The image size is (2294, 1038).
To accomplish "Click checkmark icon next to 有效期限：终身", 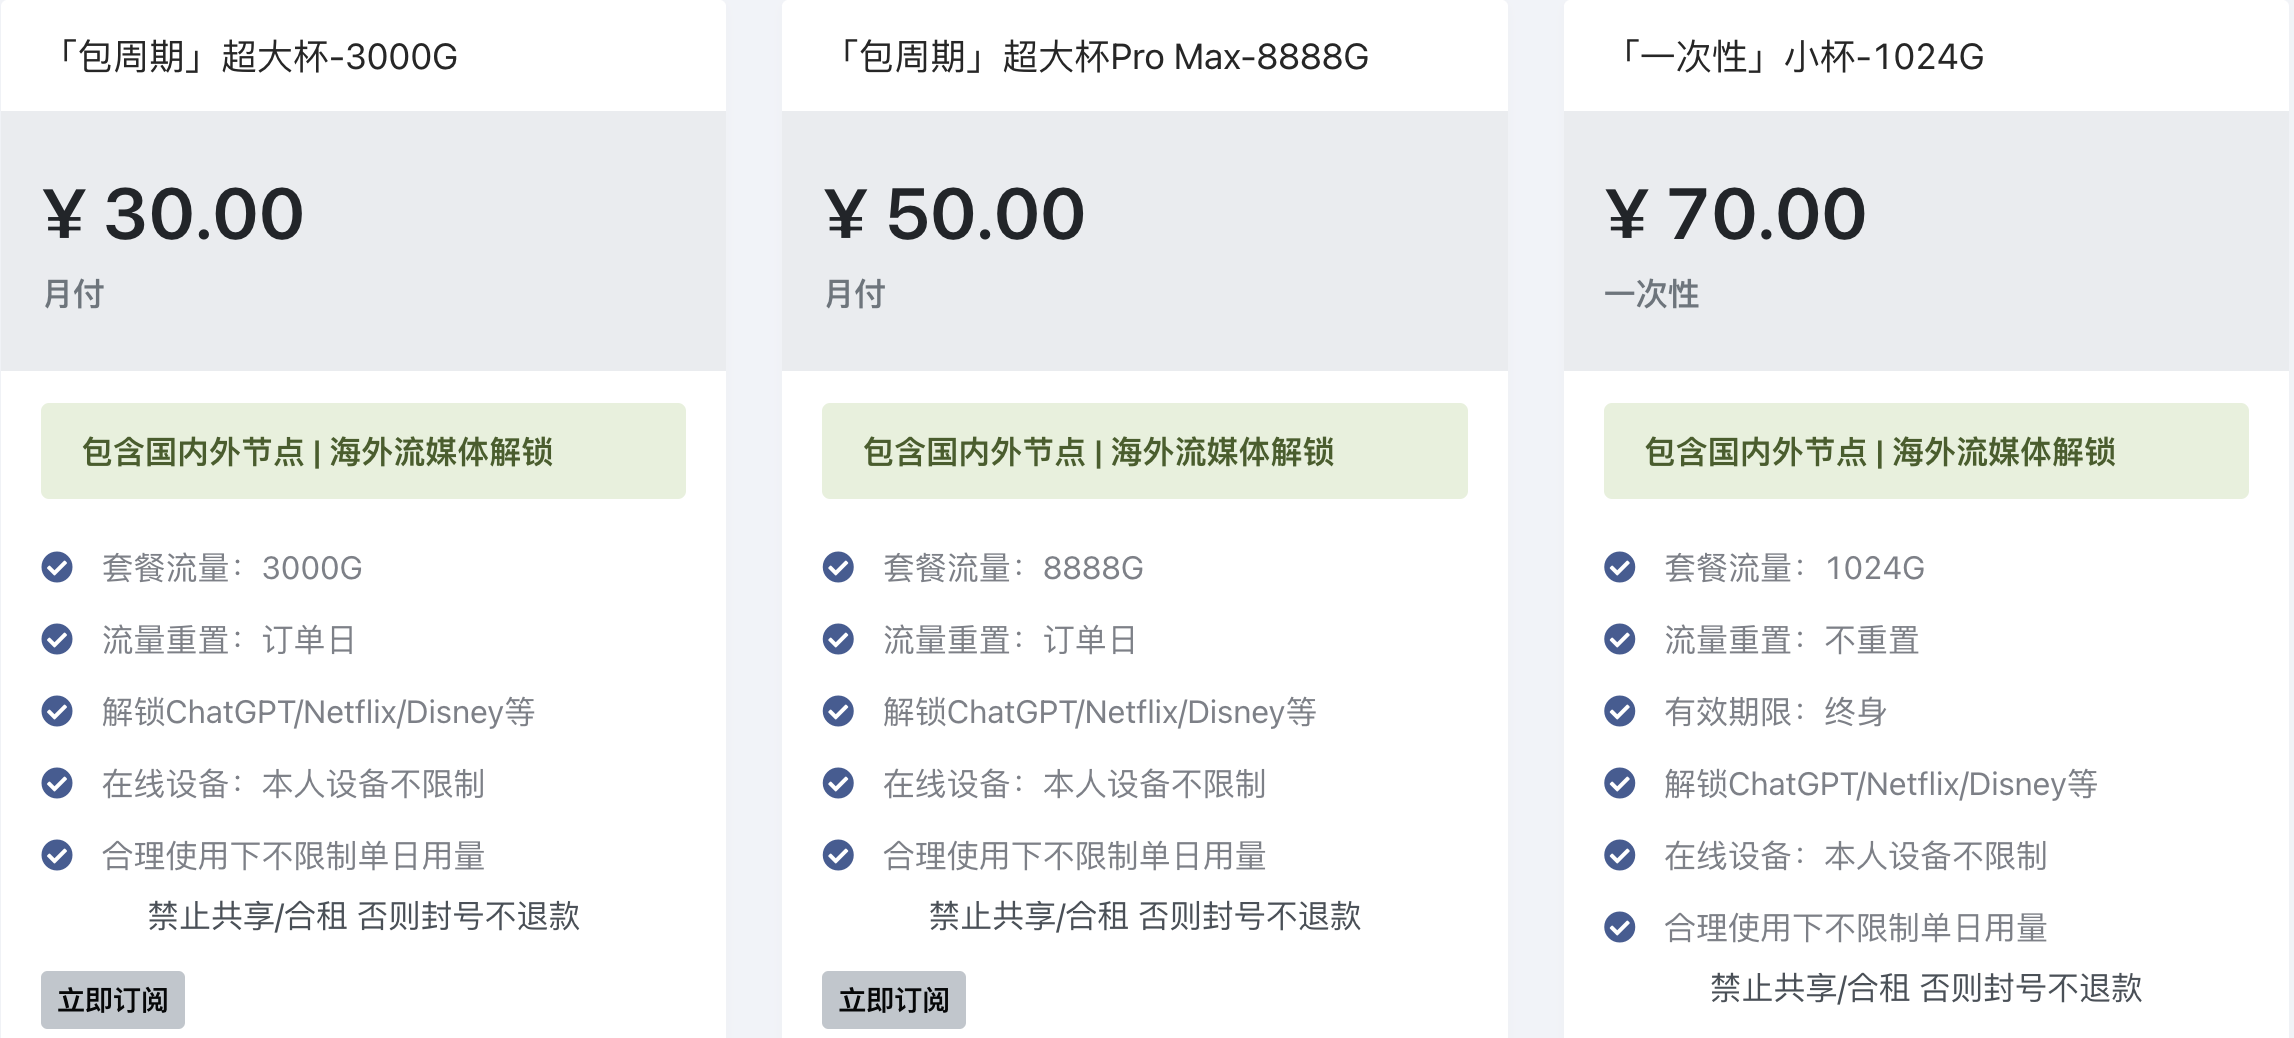I will coord(1620,712).
